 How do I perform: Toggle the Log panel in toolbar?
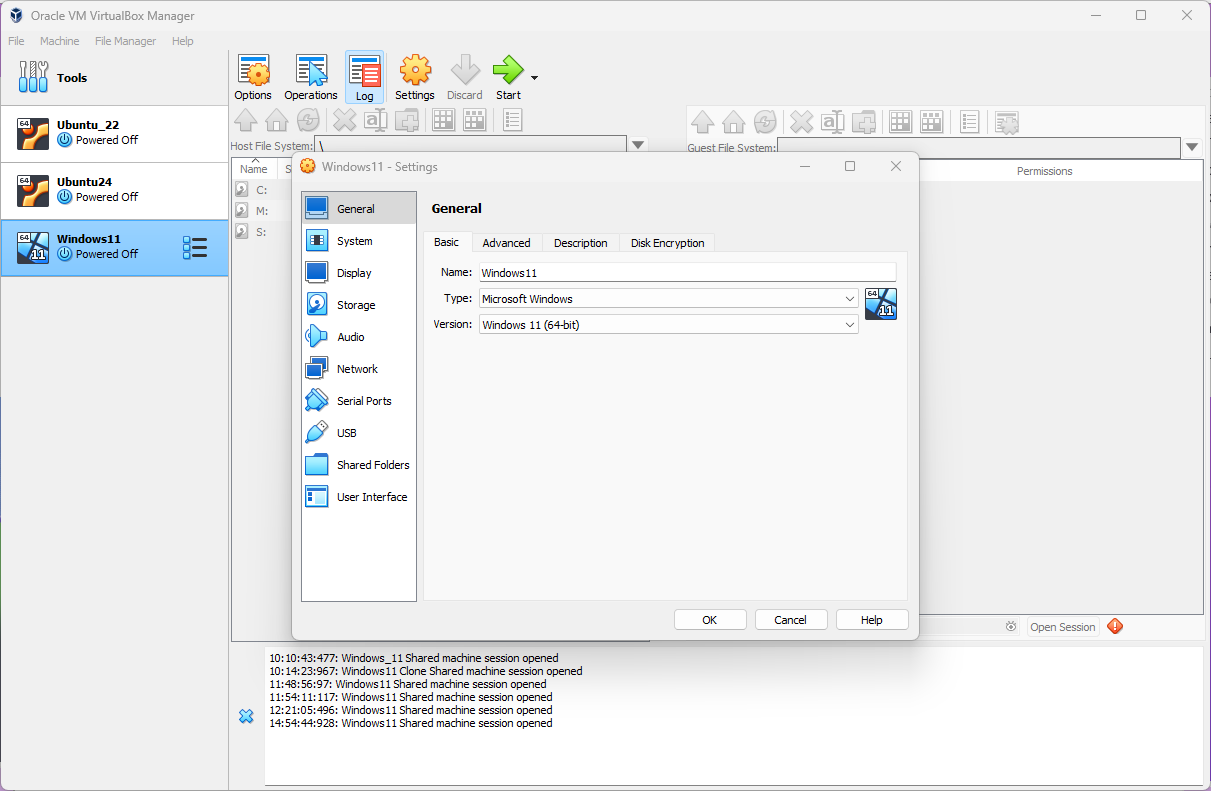[364, 77]
